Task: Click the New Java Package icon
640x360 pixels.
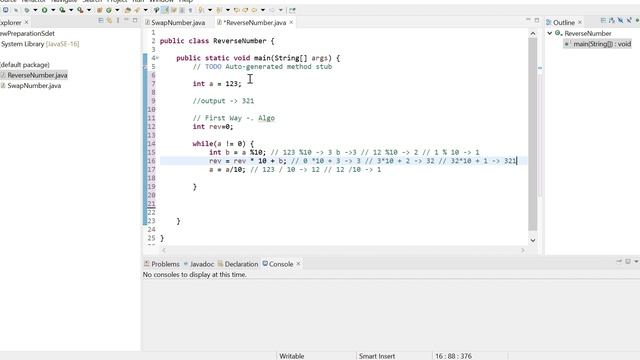Action: 99,10
